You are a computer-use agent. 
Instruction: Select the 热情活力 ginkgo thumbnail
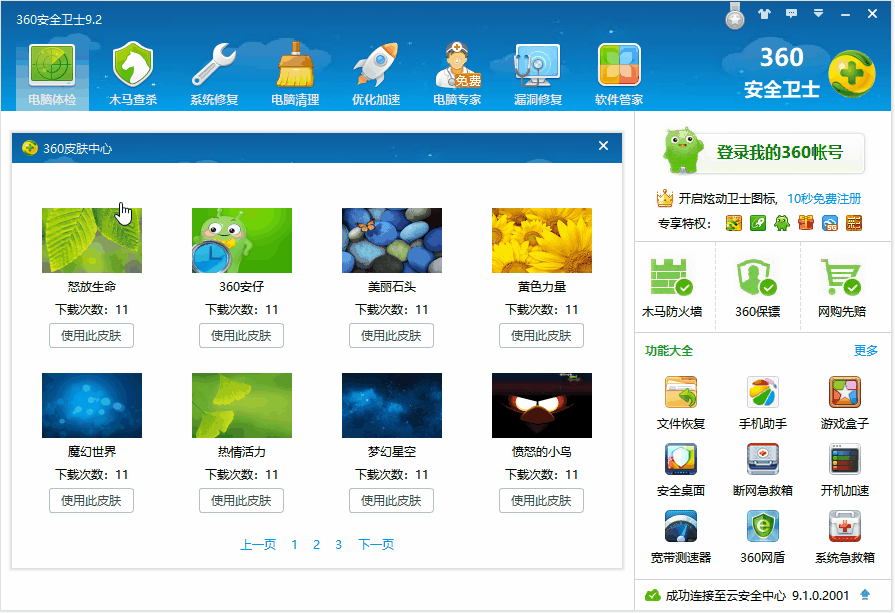(x=242, y=405)
